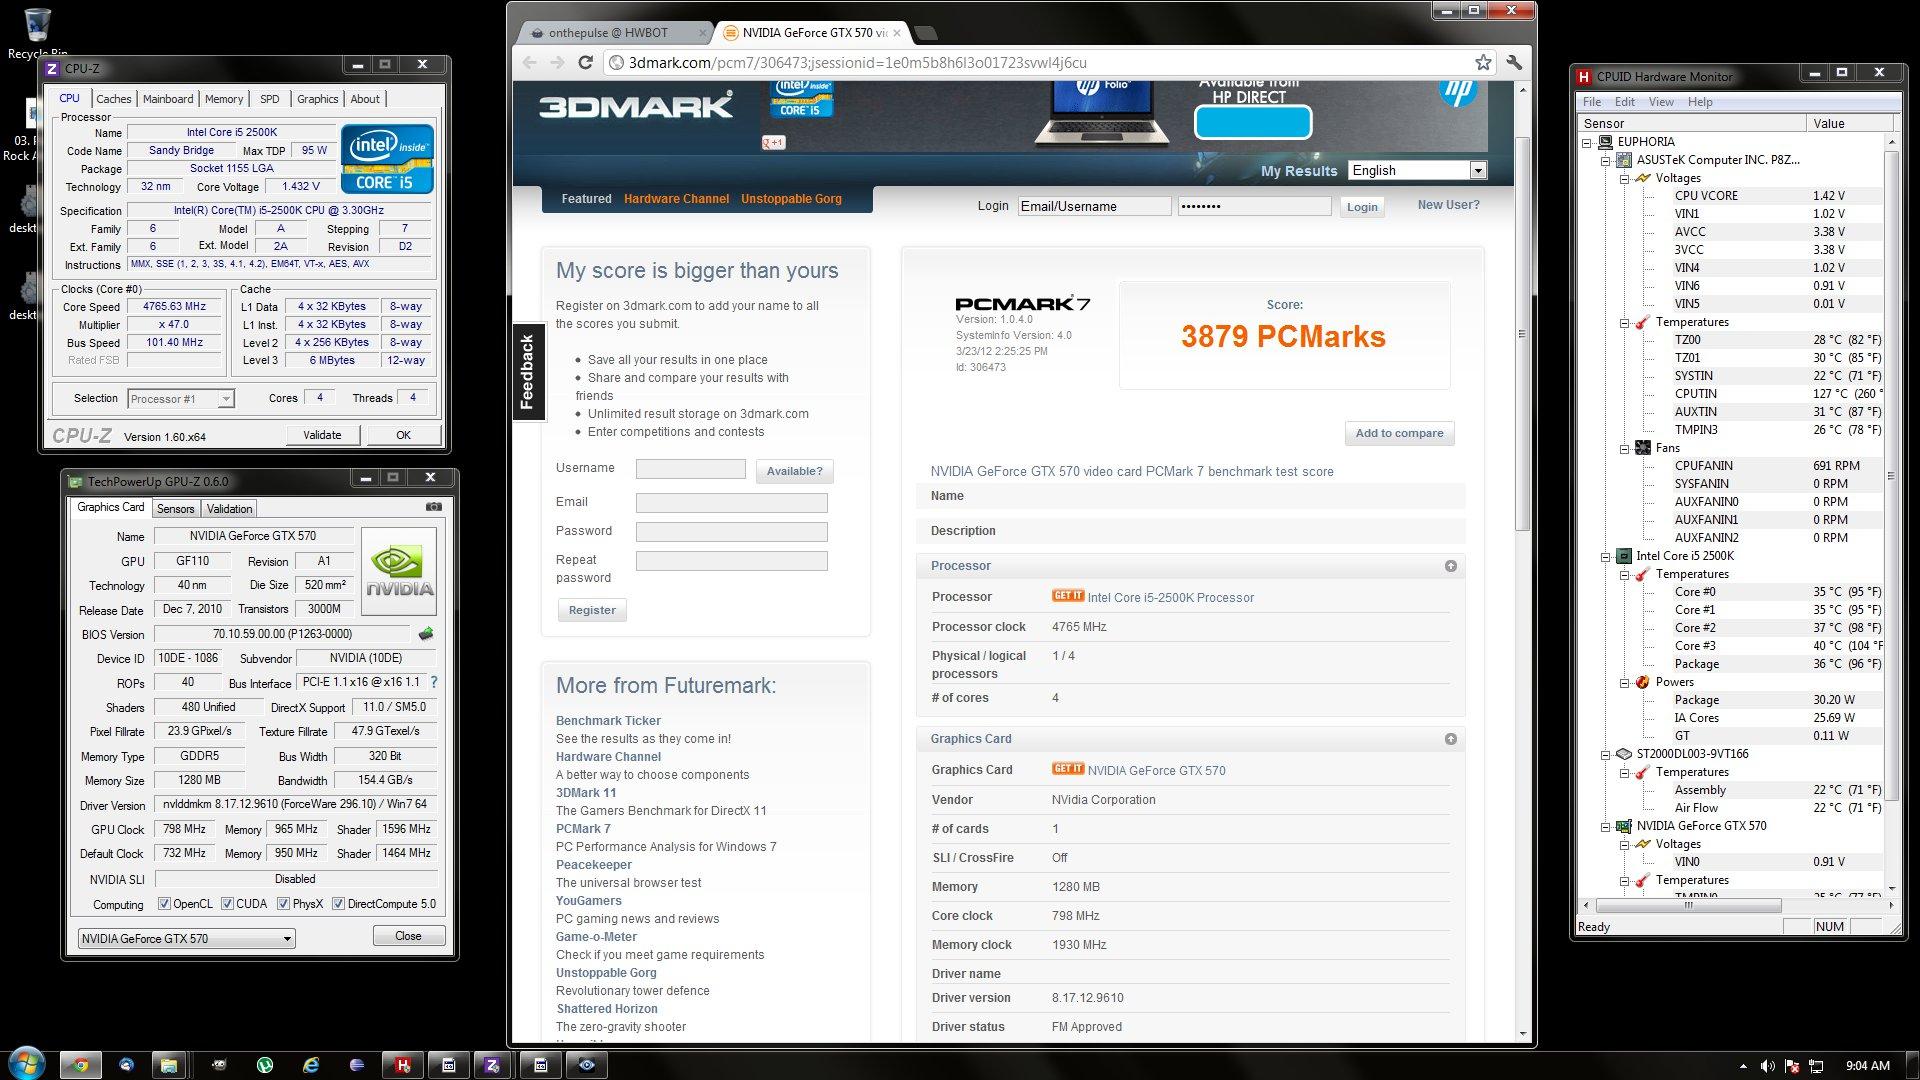Open Chrome wrench settings menu
The image size is (1920, 1080).
click(x=1514, y=62)
